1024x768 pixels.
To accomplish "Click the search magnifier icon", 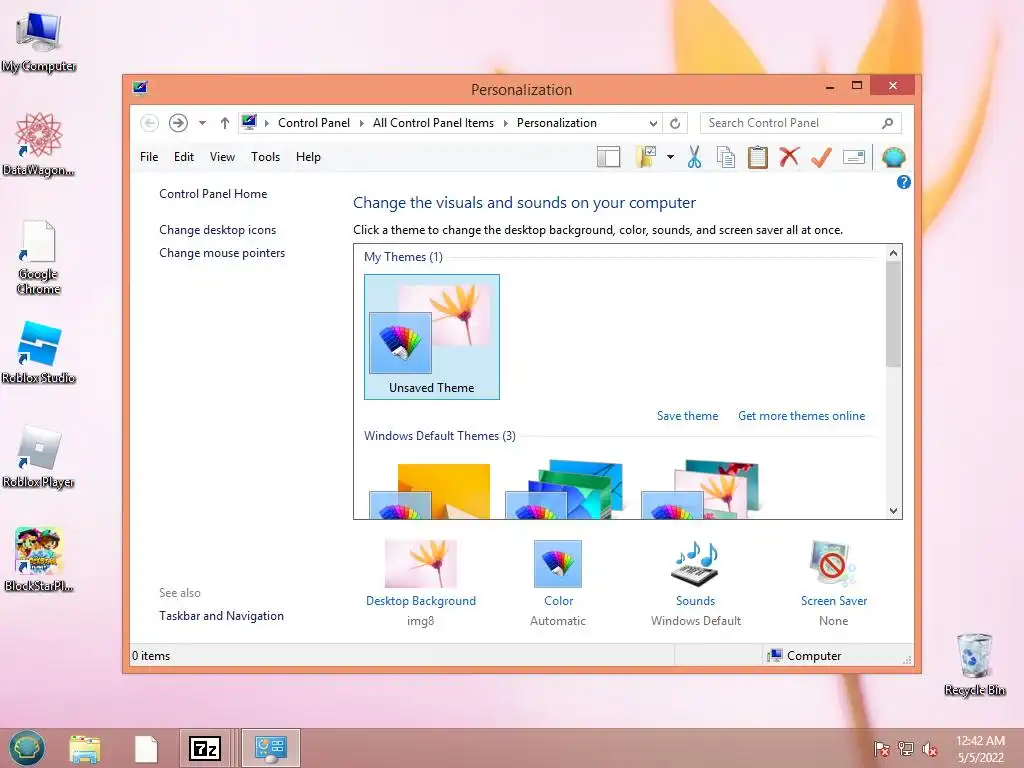I will coord(888,123).
